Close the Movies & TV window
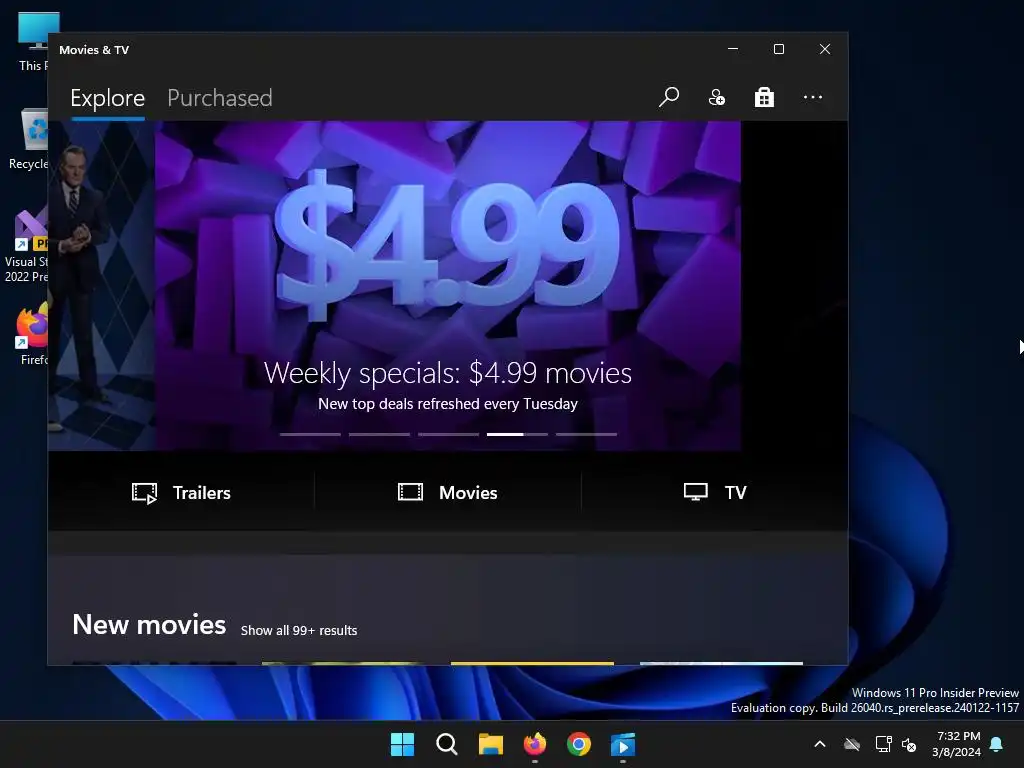This screenshot has height=768, width=1024. (x=825, y=49)
